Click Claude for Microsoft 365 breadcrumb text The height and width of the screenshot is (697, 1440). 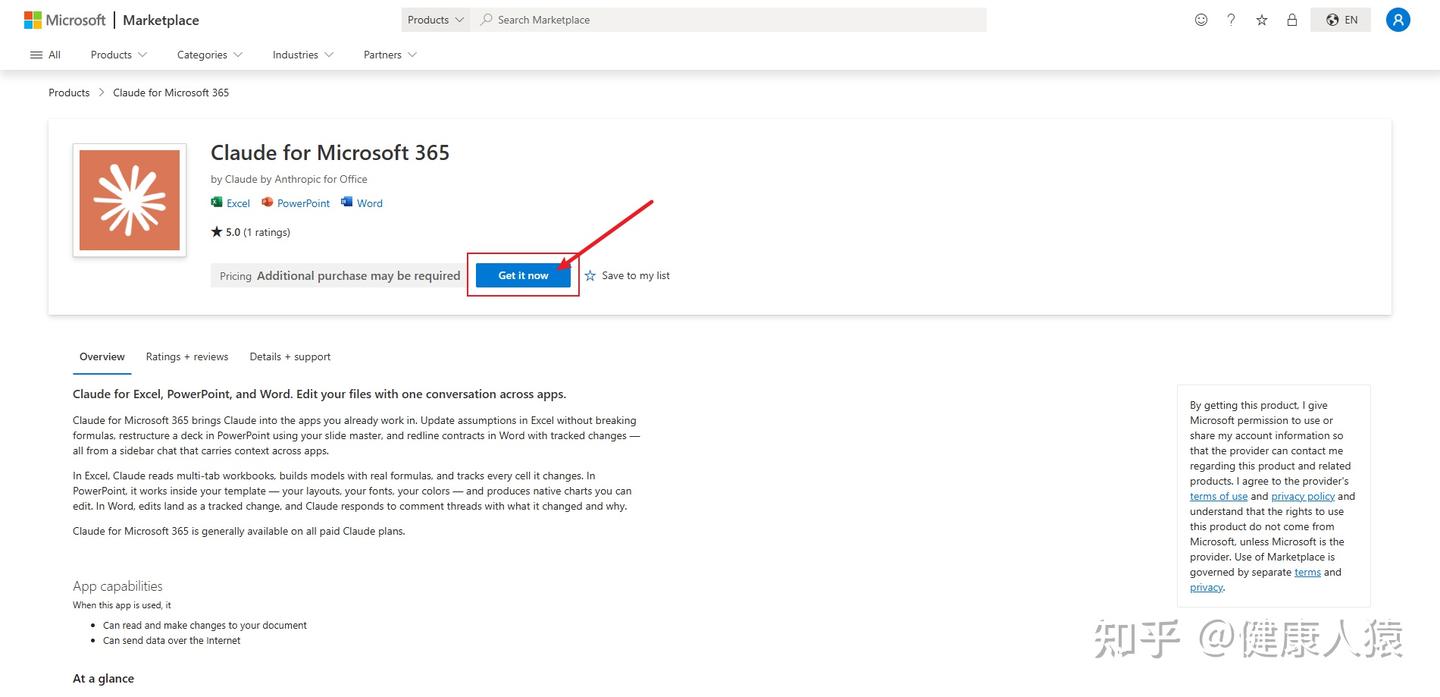[x=171, y=93]
